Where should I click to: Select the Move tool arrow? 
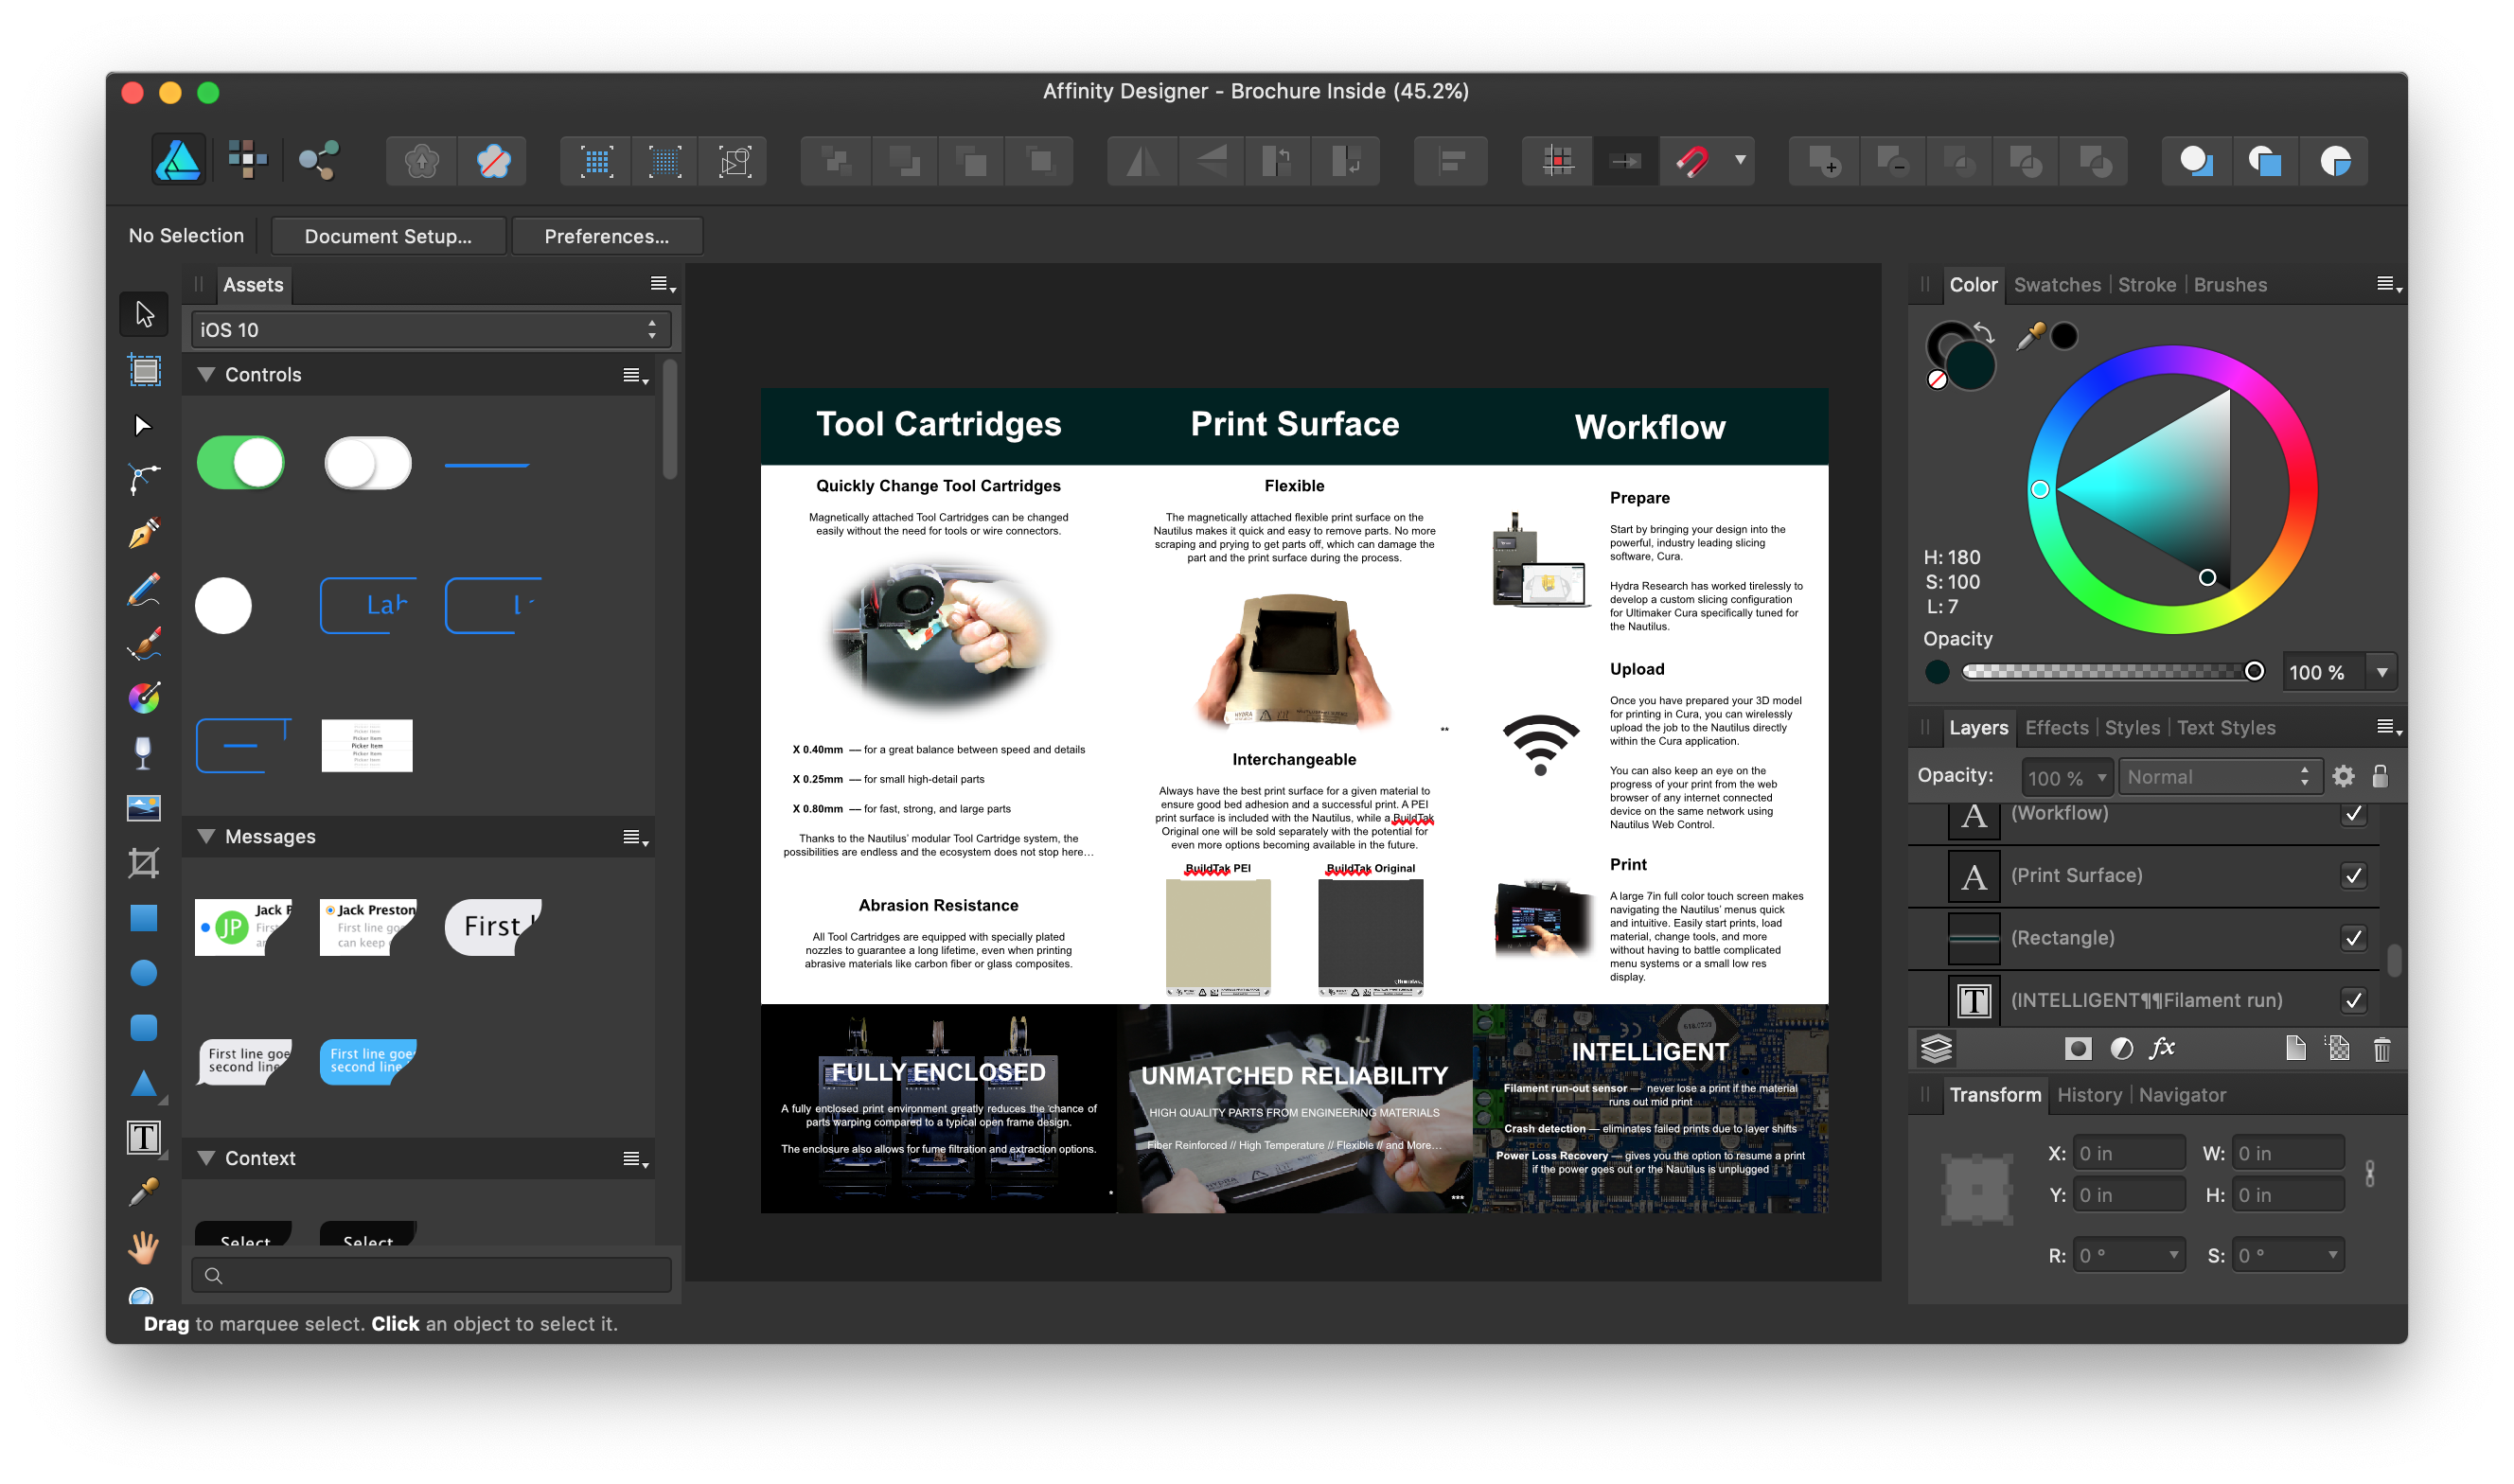144,314
